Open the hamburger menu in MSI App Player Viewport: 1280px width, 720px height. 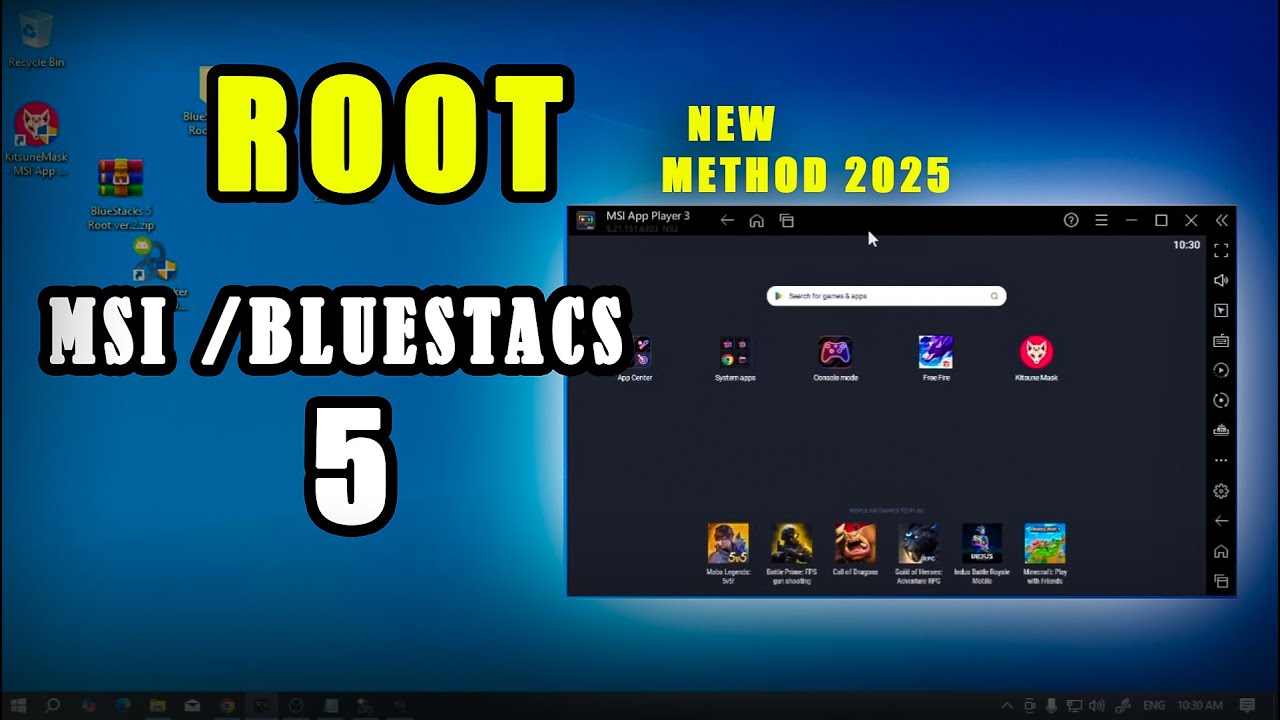1101,220
